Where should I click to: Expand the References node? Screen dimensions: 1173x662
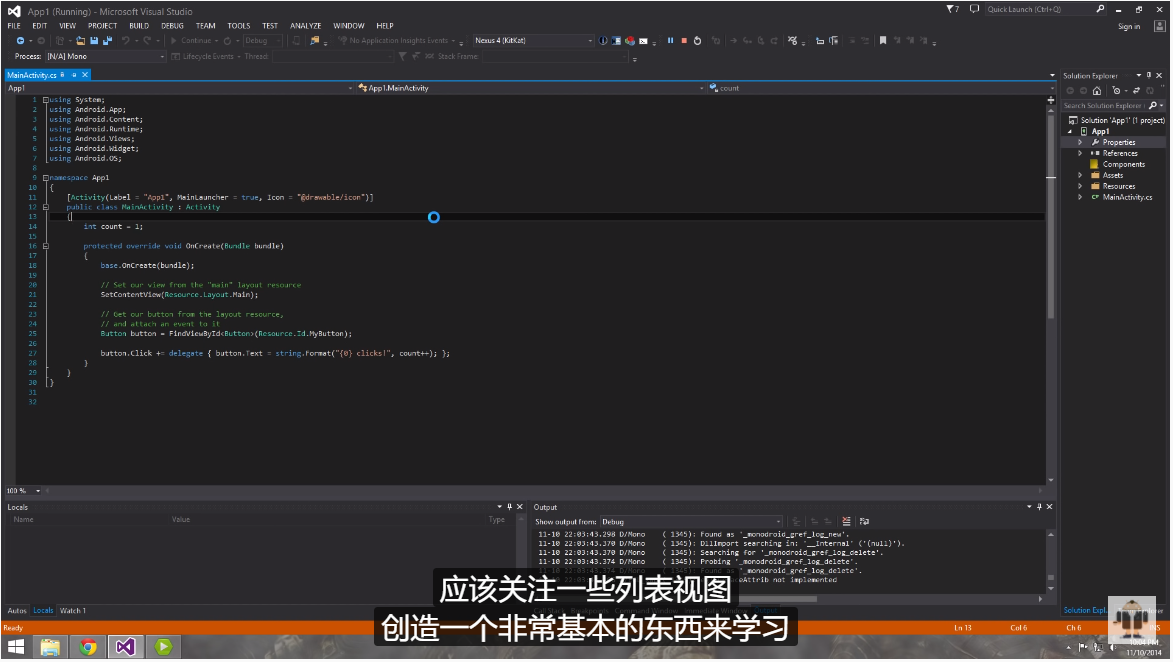point(1079,153)
